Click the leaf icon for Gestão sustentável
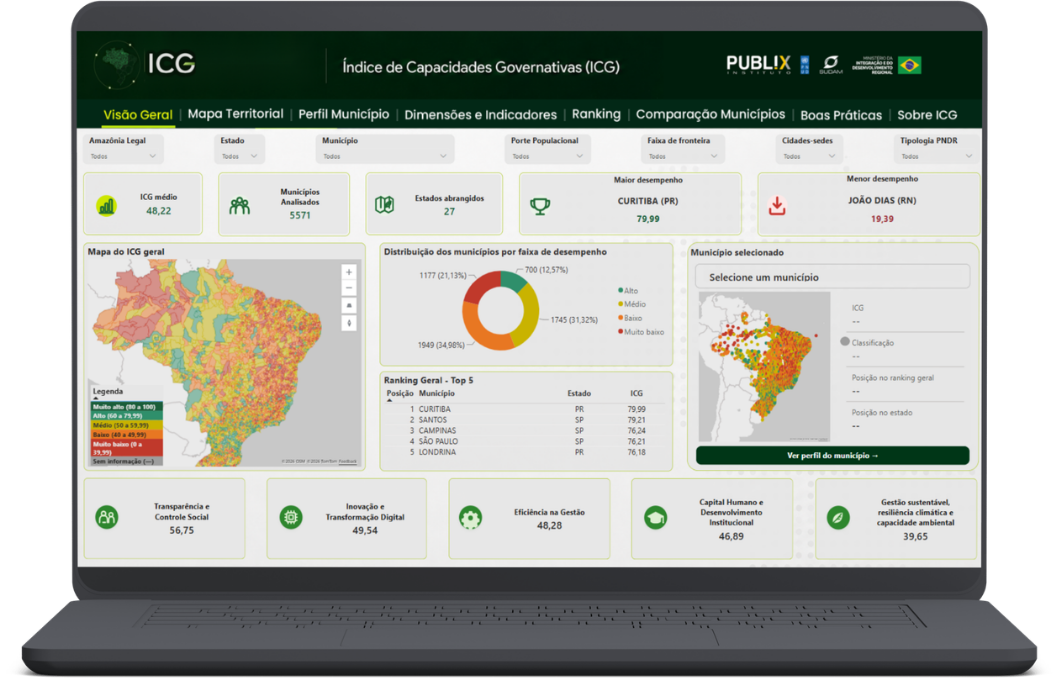 pos(838,519)
